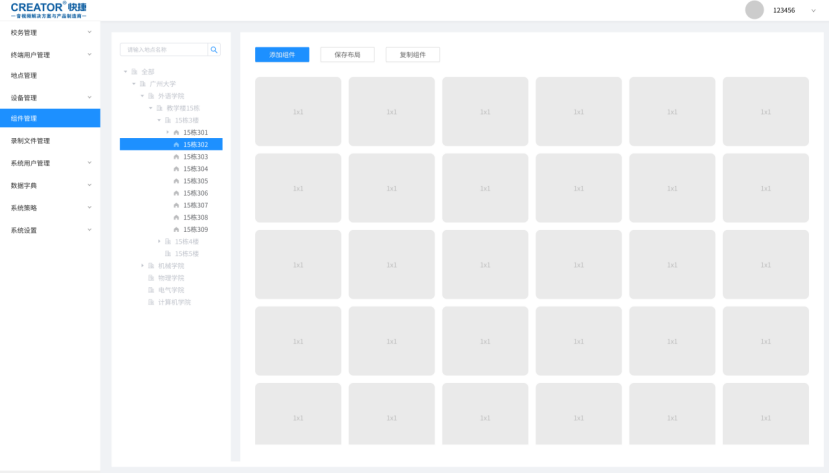Open the account dropdown next to 123456
Viewport: 829px width, 473px height.
(x=813, y=11)
